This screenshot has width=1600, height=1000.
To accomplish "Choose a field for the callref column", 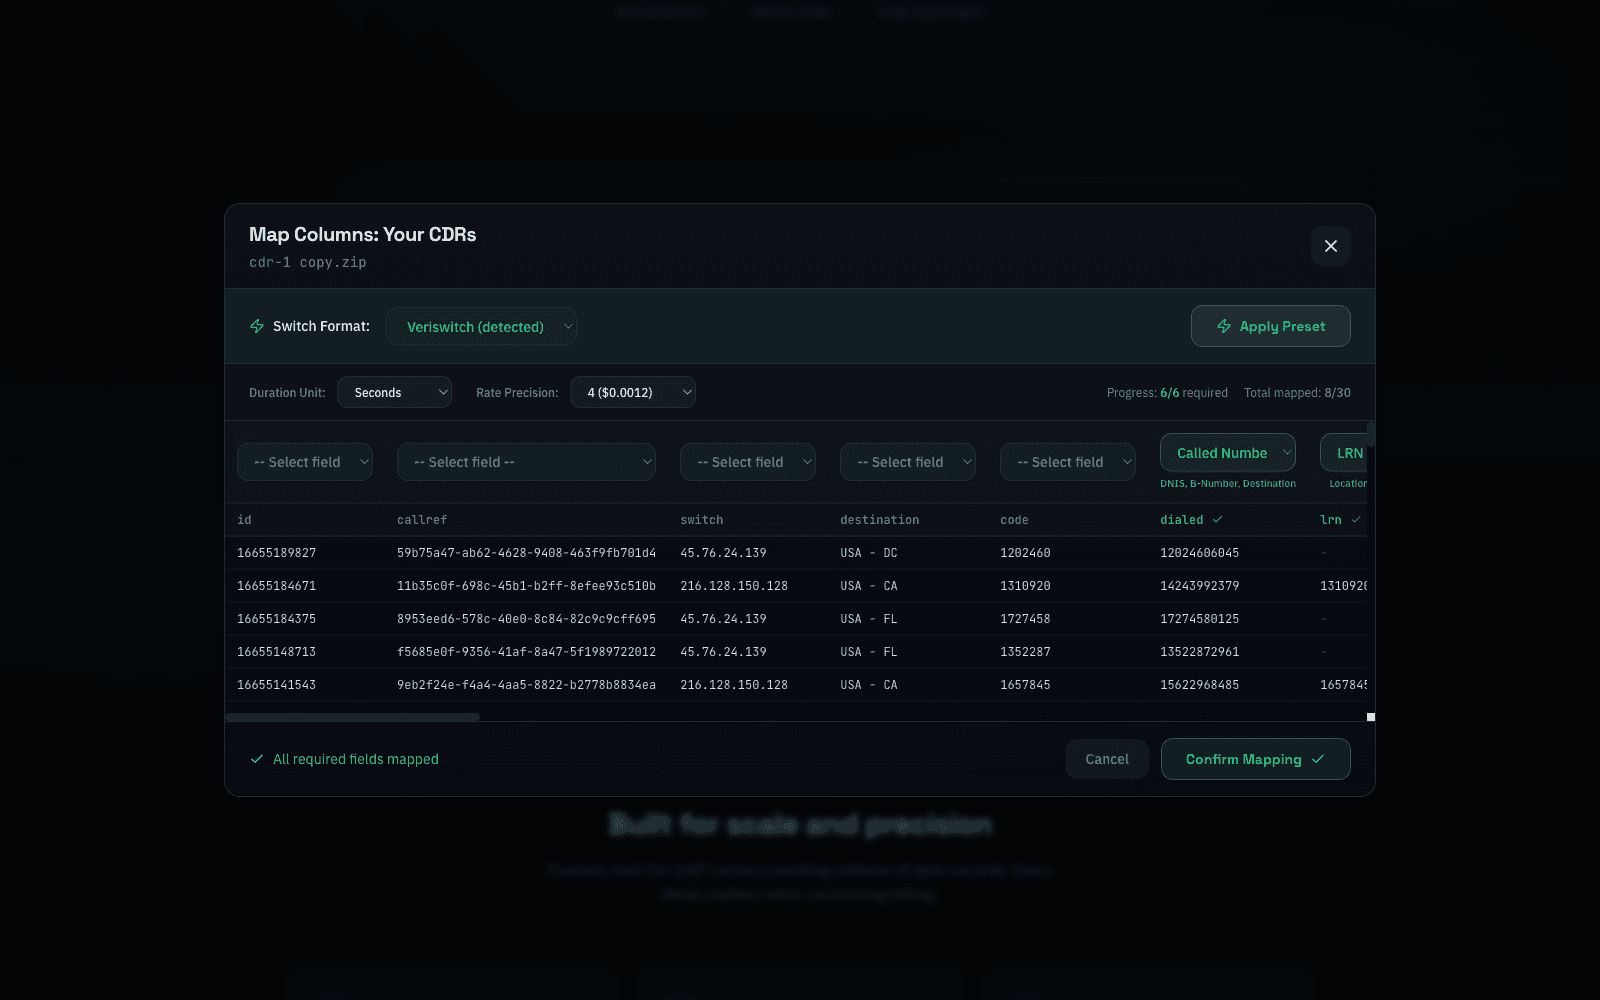I will point(526,462).
